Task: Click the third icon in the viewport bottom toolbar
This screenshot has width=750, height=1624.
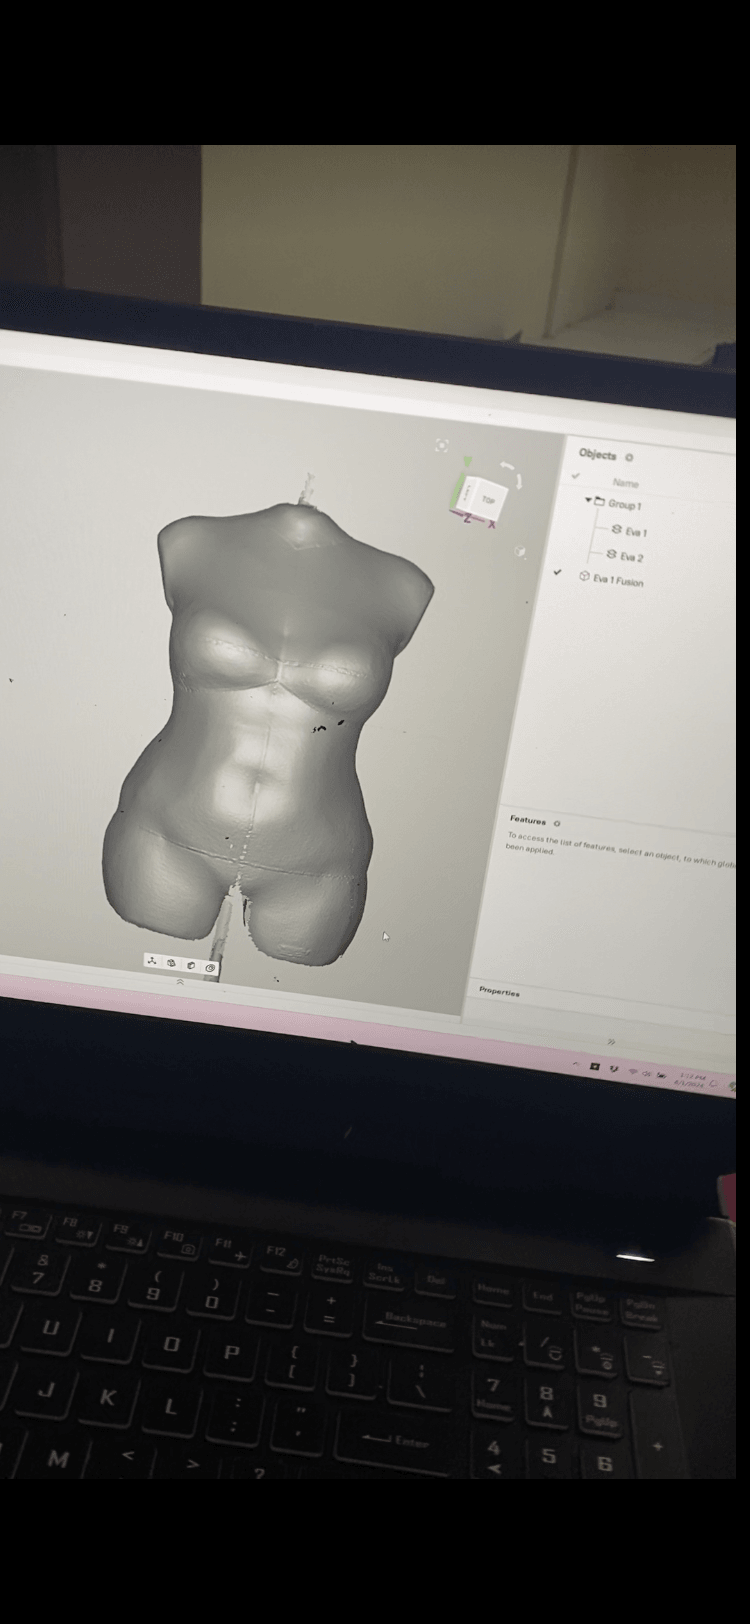Action: coord(191,965)
